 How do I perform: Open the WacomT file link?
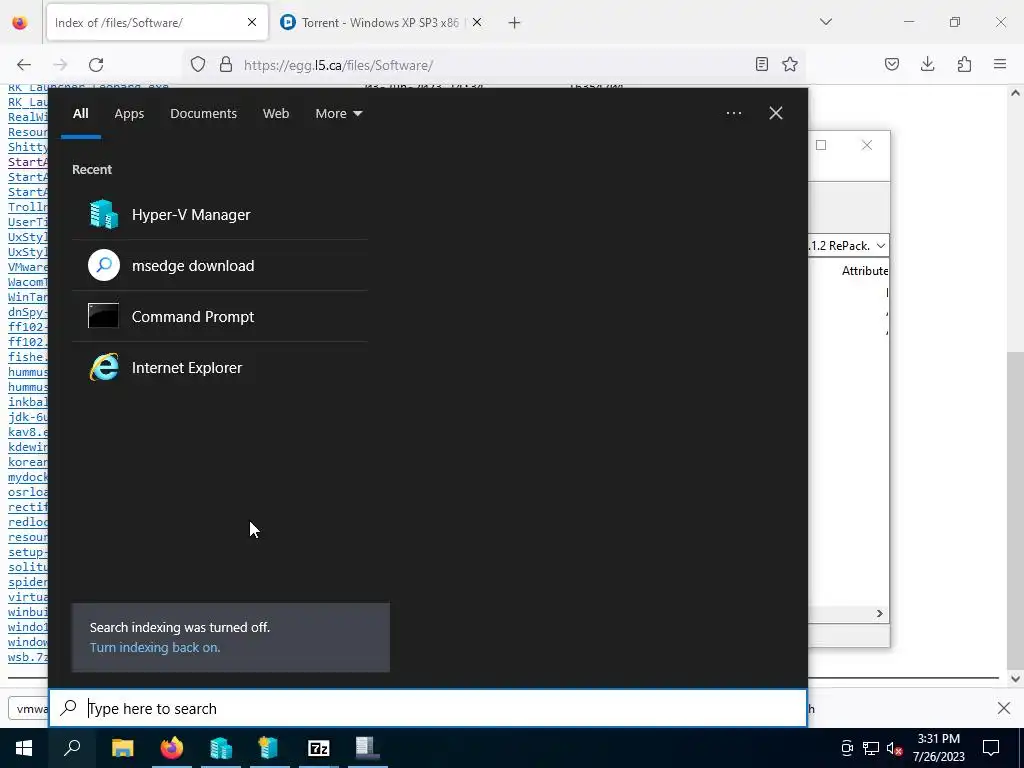pyautogui.click(x=27, y=282)
